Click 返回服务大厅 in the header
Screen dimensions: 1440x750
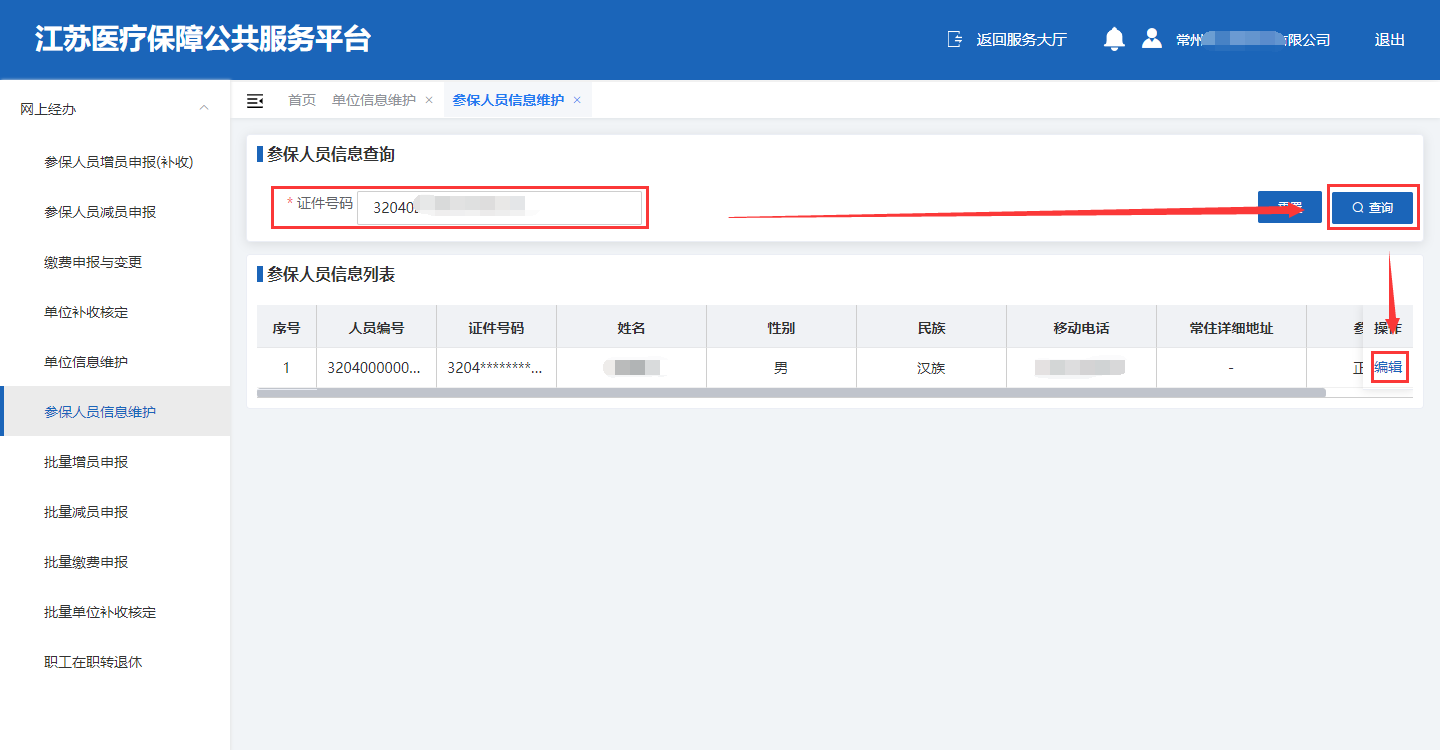[x=1008, y=40]
